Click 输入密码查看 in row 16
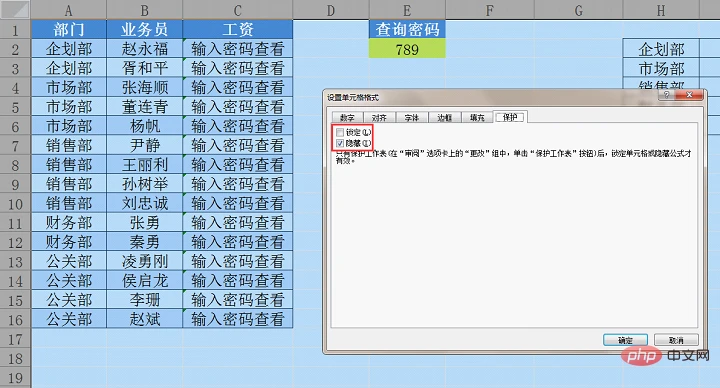 click(x=237, y=319)
